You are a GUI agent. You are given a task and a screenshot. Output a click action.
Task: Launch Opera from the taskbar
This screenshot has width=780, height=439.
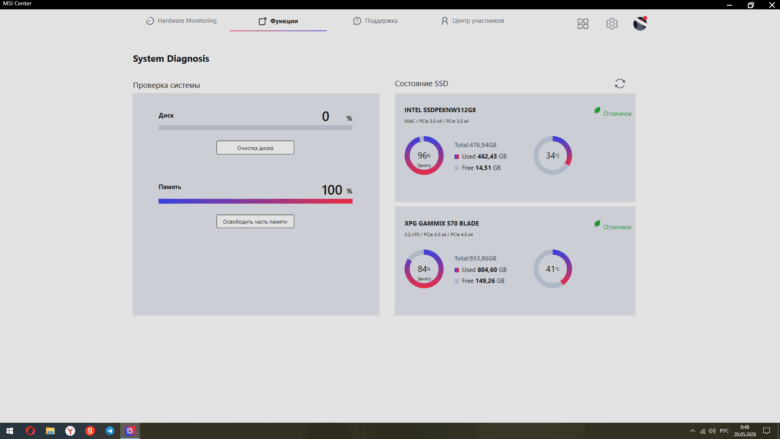[30, 431]
